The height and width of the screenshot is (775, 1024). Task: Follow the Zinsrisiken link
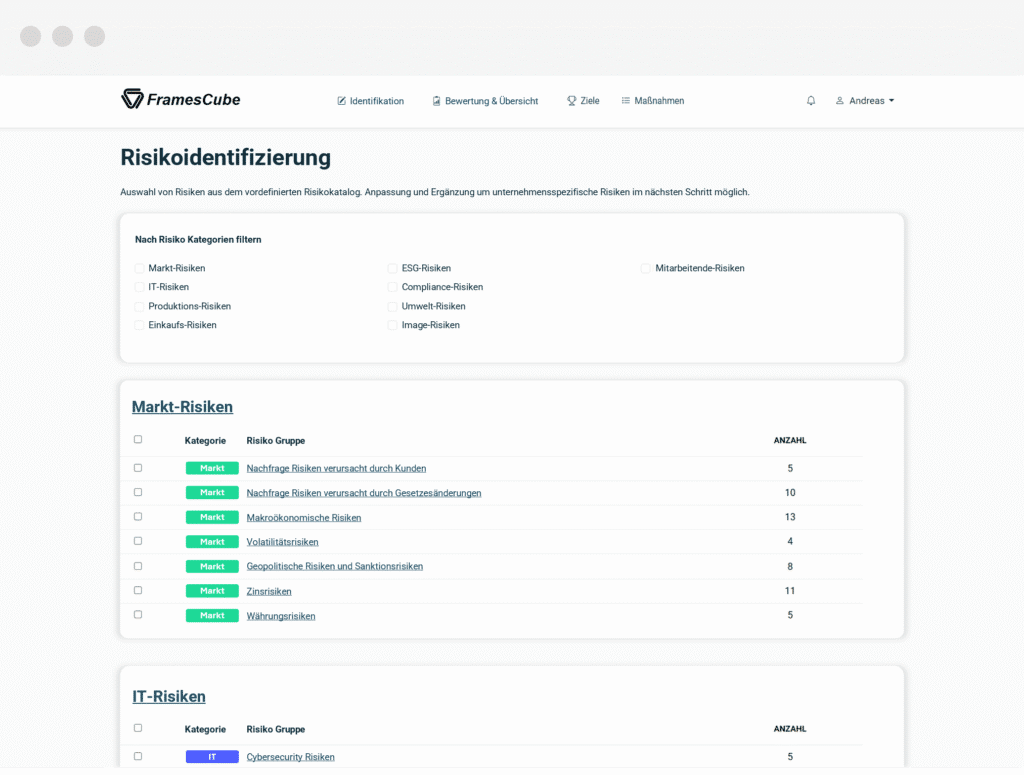(268, 592)
